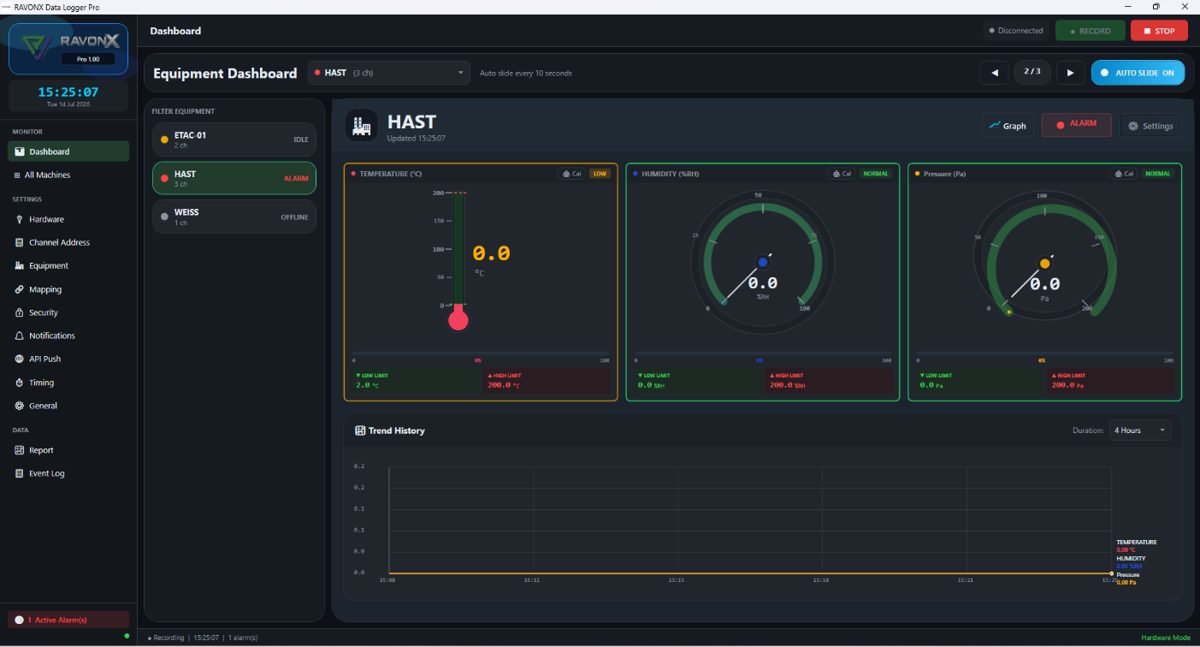Open Hardware settings via its sidebar icon

[19, 219]
